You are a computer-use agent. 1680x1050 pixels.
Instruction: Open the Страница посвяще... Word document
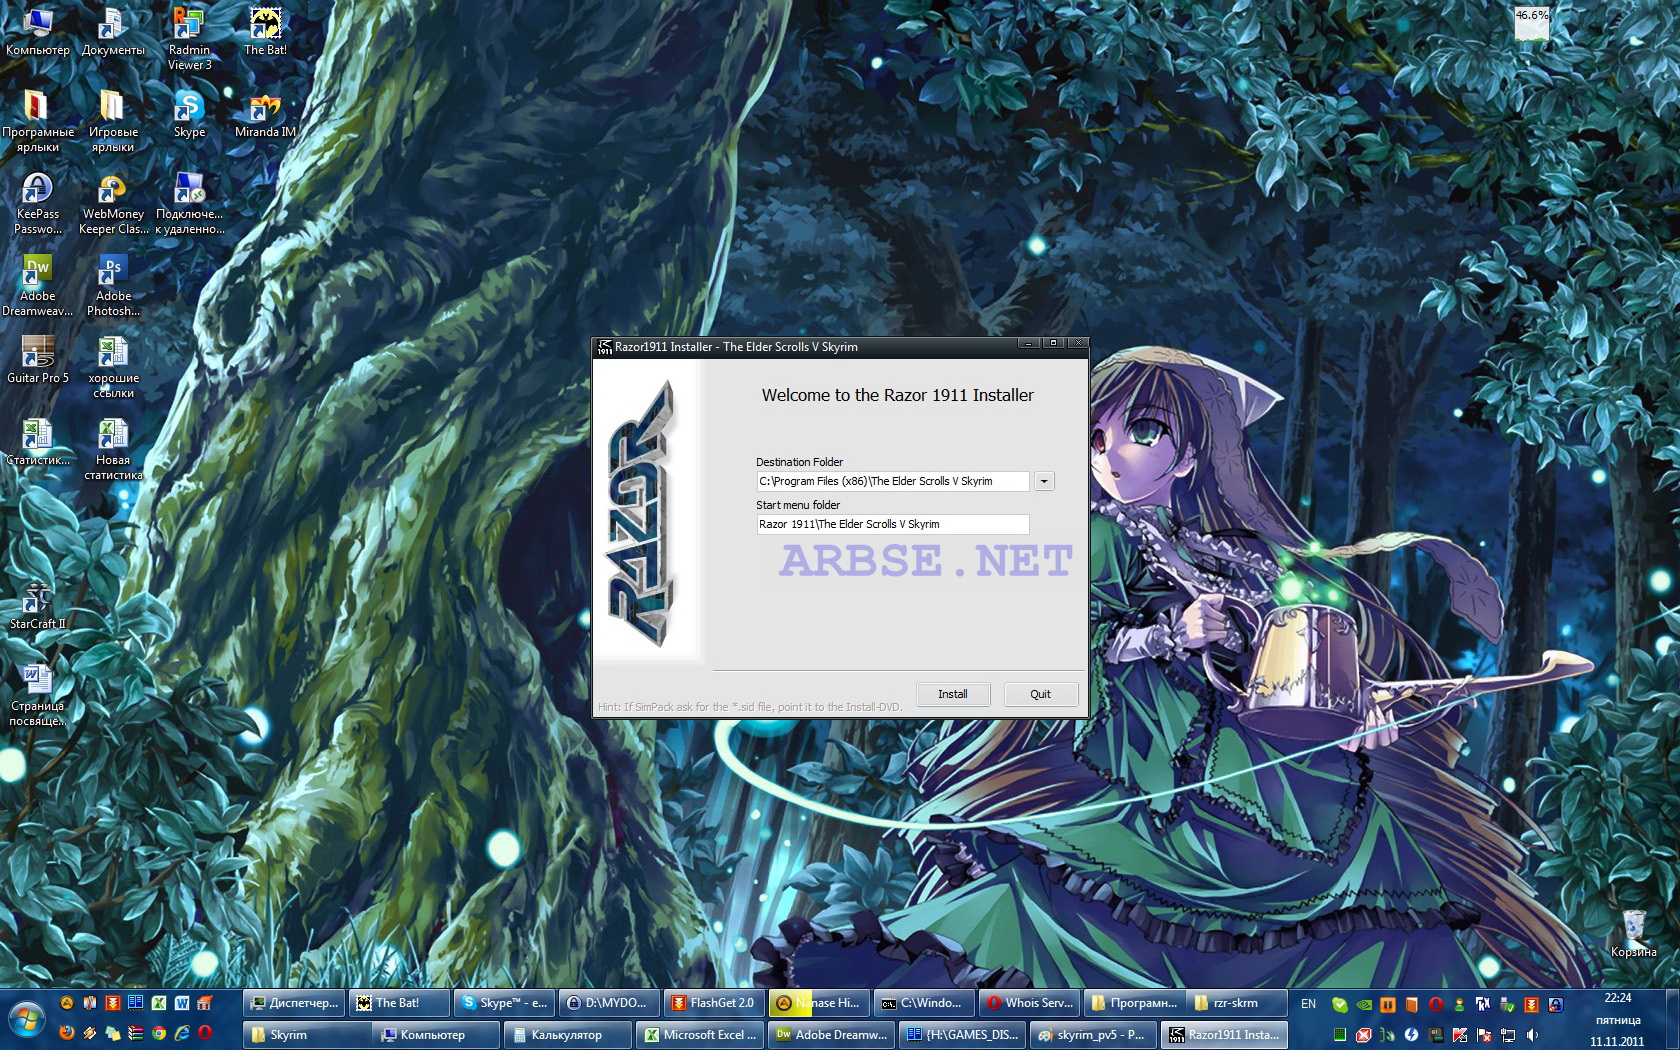coord(38,696)
